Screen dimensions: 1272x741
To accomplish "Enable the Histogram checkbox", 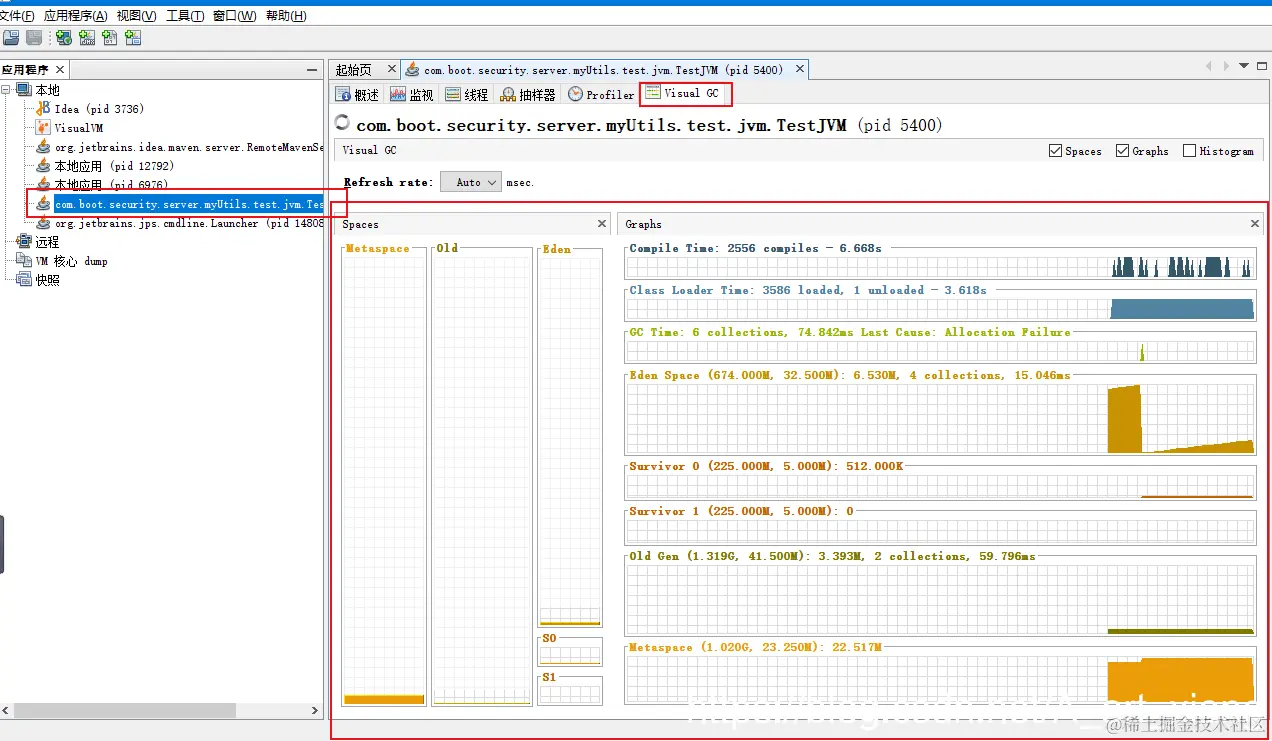I will click(x=1189, y=151).
